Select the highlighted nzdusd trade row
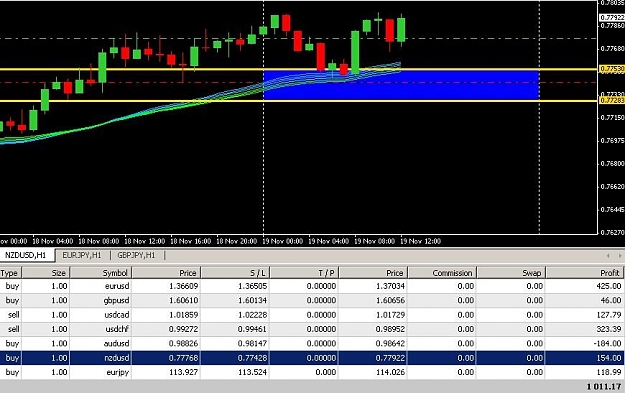The height and width of the screenshot is (393, 625). (x=312, y=358)
